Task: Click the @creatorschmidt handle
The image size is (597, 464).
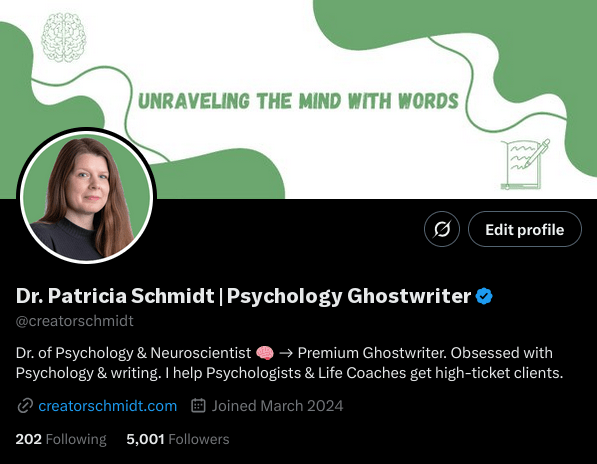Action: (x=75, y=321)
